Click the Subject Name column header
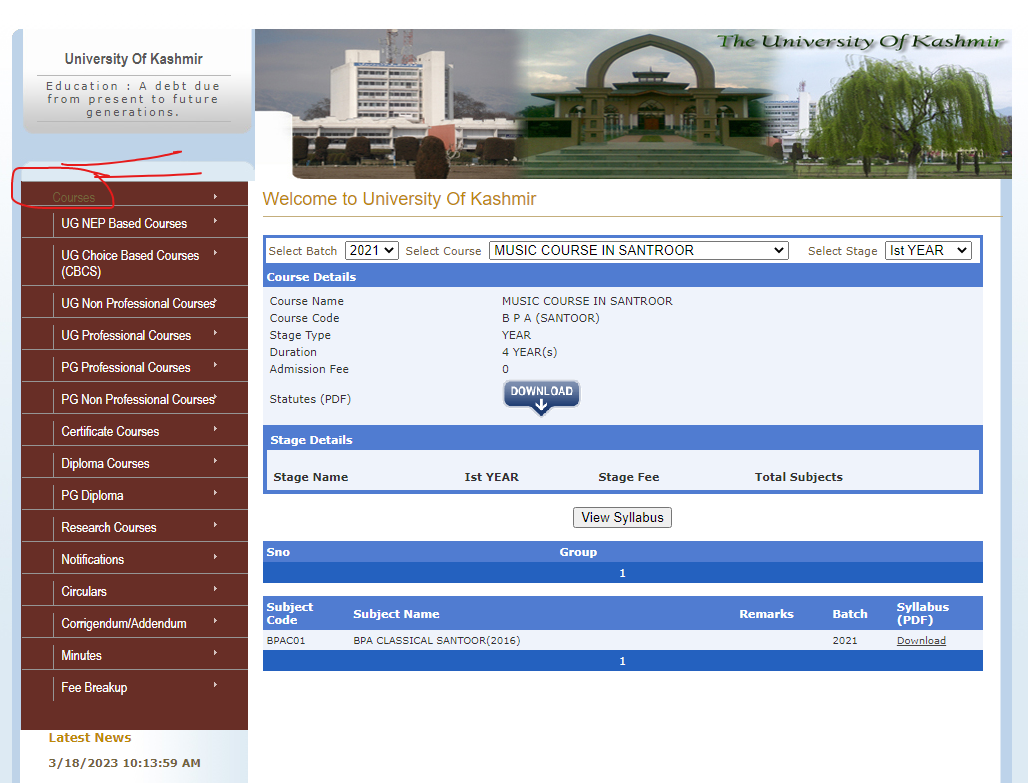This screenshot has height=783, width=1028. [396, 614]
